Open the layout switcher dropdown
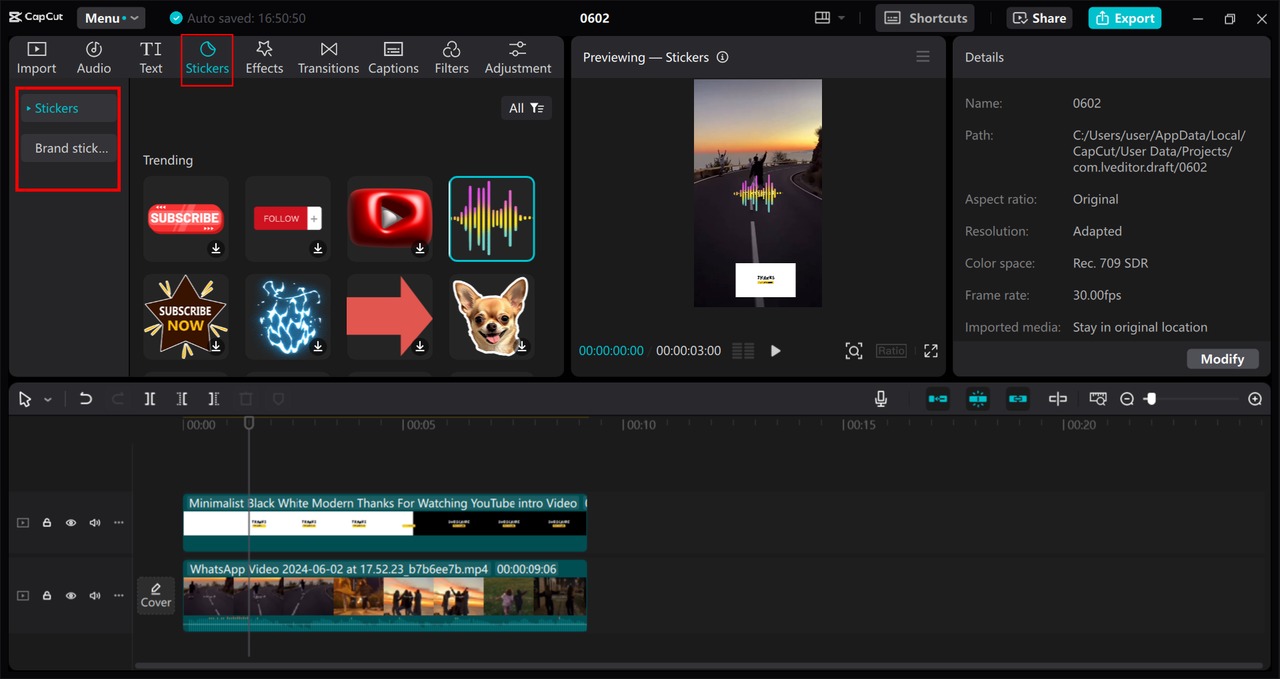Screen dimensions: 1280x679 829,18
